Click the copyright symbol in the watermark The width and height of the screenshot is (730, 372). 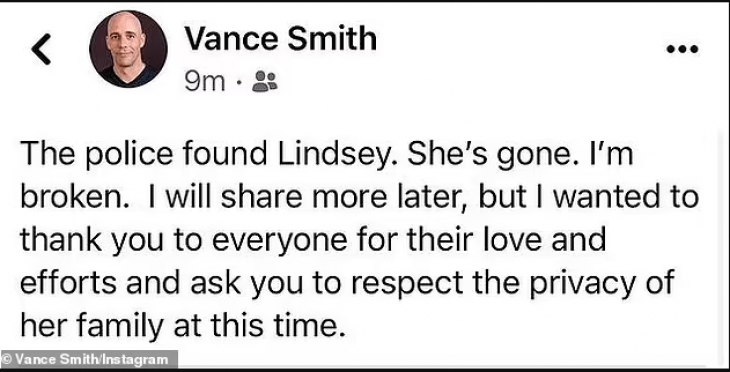coord(7,359)
